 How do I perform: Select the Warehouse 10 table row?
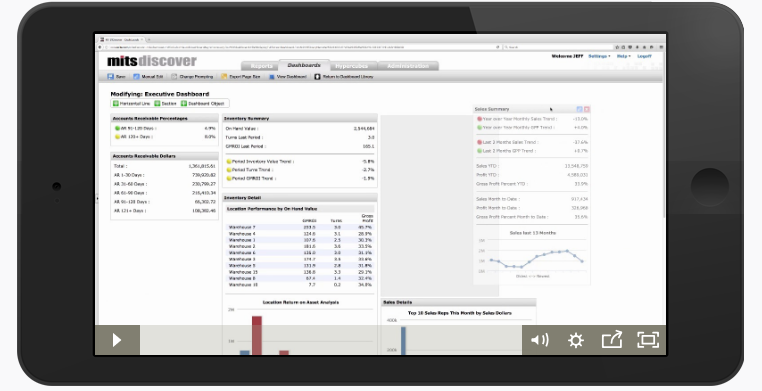point(300,285)
